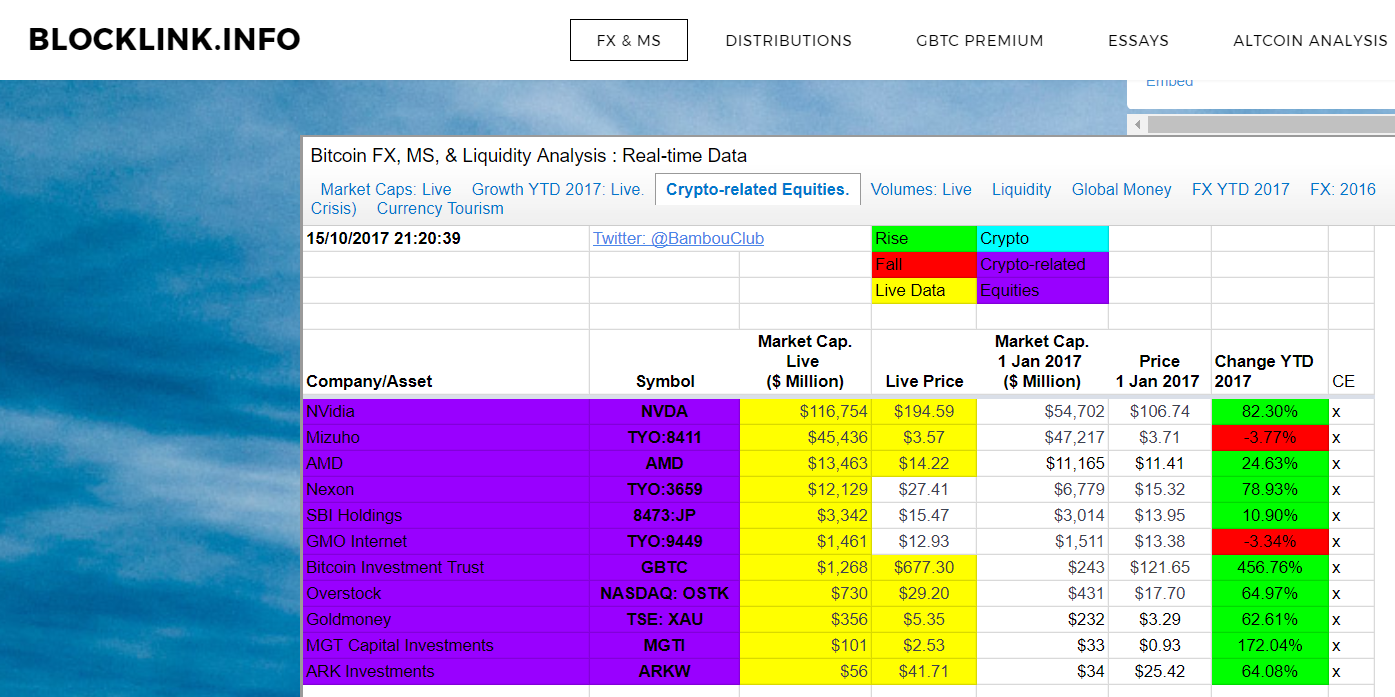Click the green Rise legend cell
The image size is (1395, 697).
coord(924,238)
